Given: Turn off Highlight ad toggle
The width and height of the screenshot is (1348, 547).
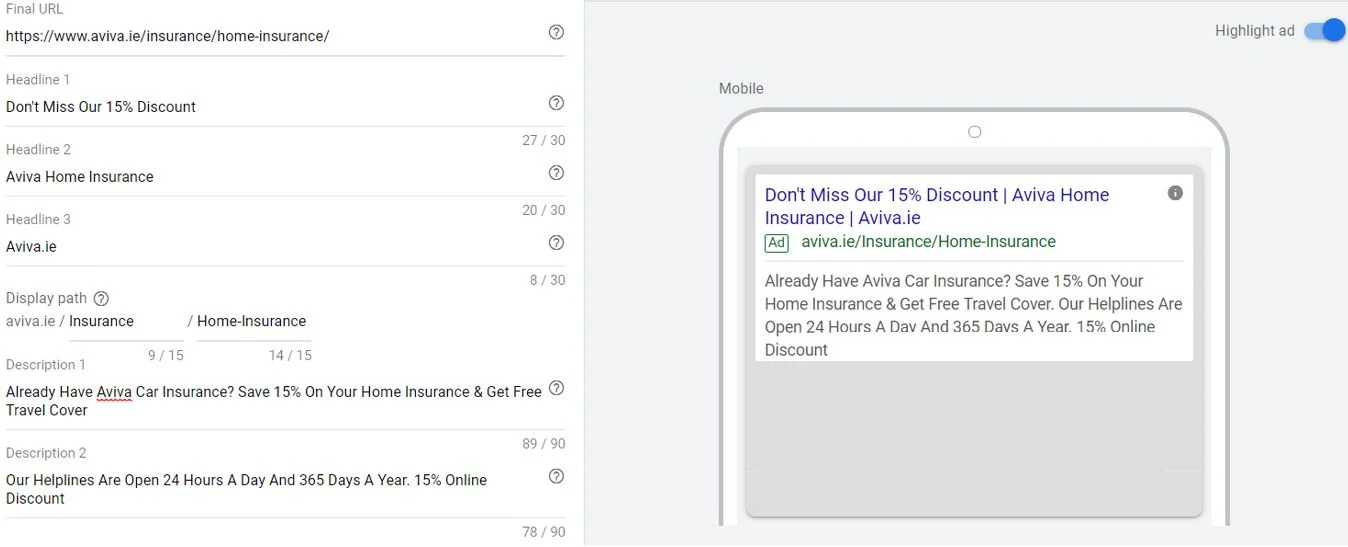Looking at the screenshot, I should [x=1324, y=31].
